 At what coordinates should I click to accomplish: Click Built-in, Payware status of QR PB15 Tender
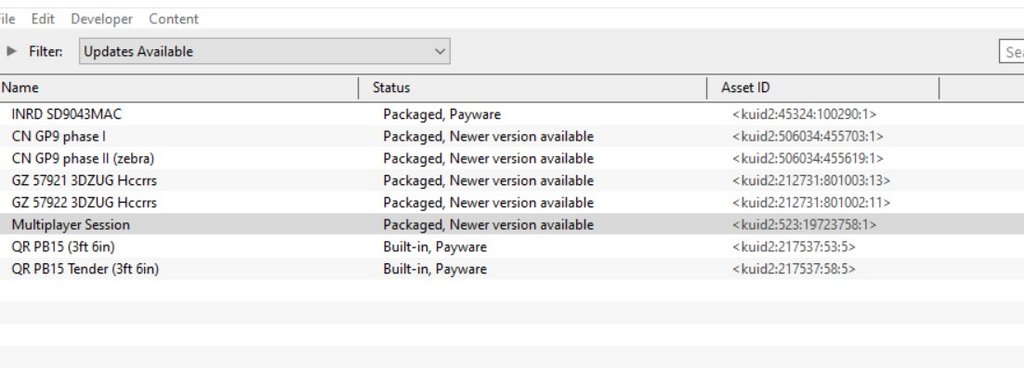tap(435, 269)
